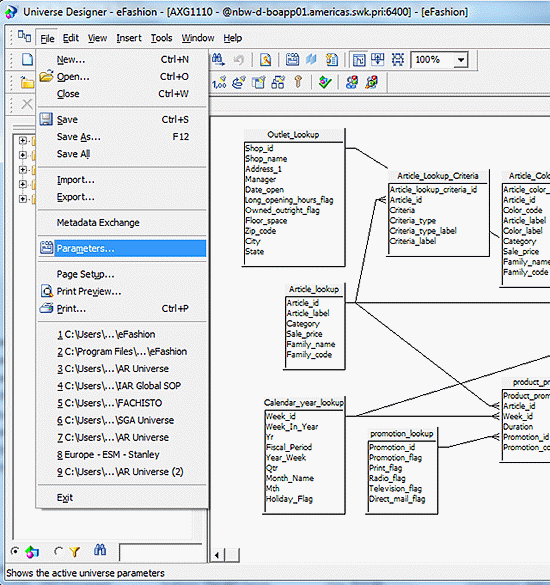550x585 pixels.
Task: Click the left arrow of horizontal scrollbar
Action: tap(217, 555)
